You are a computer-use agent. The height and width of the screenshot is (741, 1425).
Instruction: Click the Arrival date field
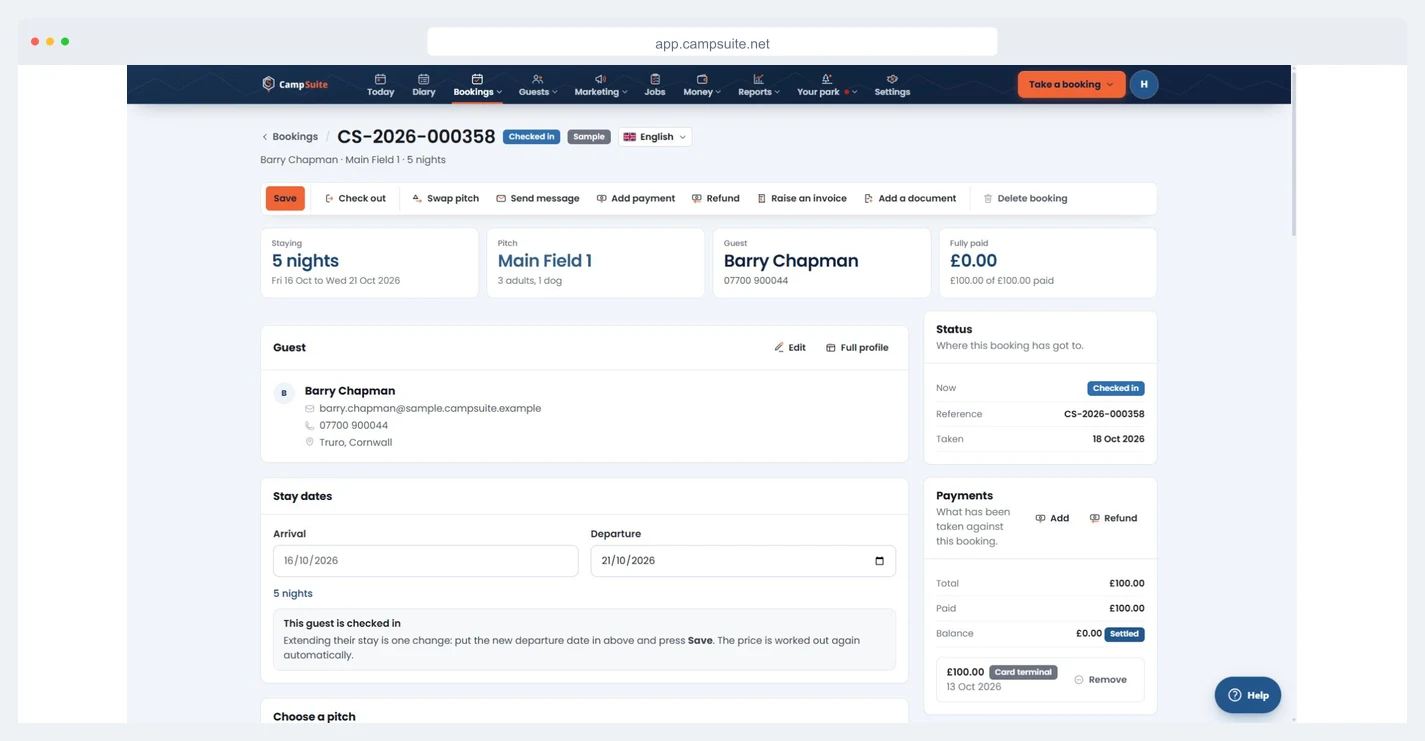[x=426, y=561]
